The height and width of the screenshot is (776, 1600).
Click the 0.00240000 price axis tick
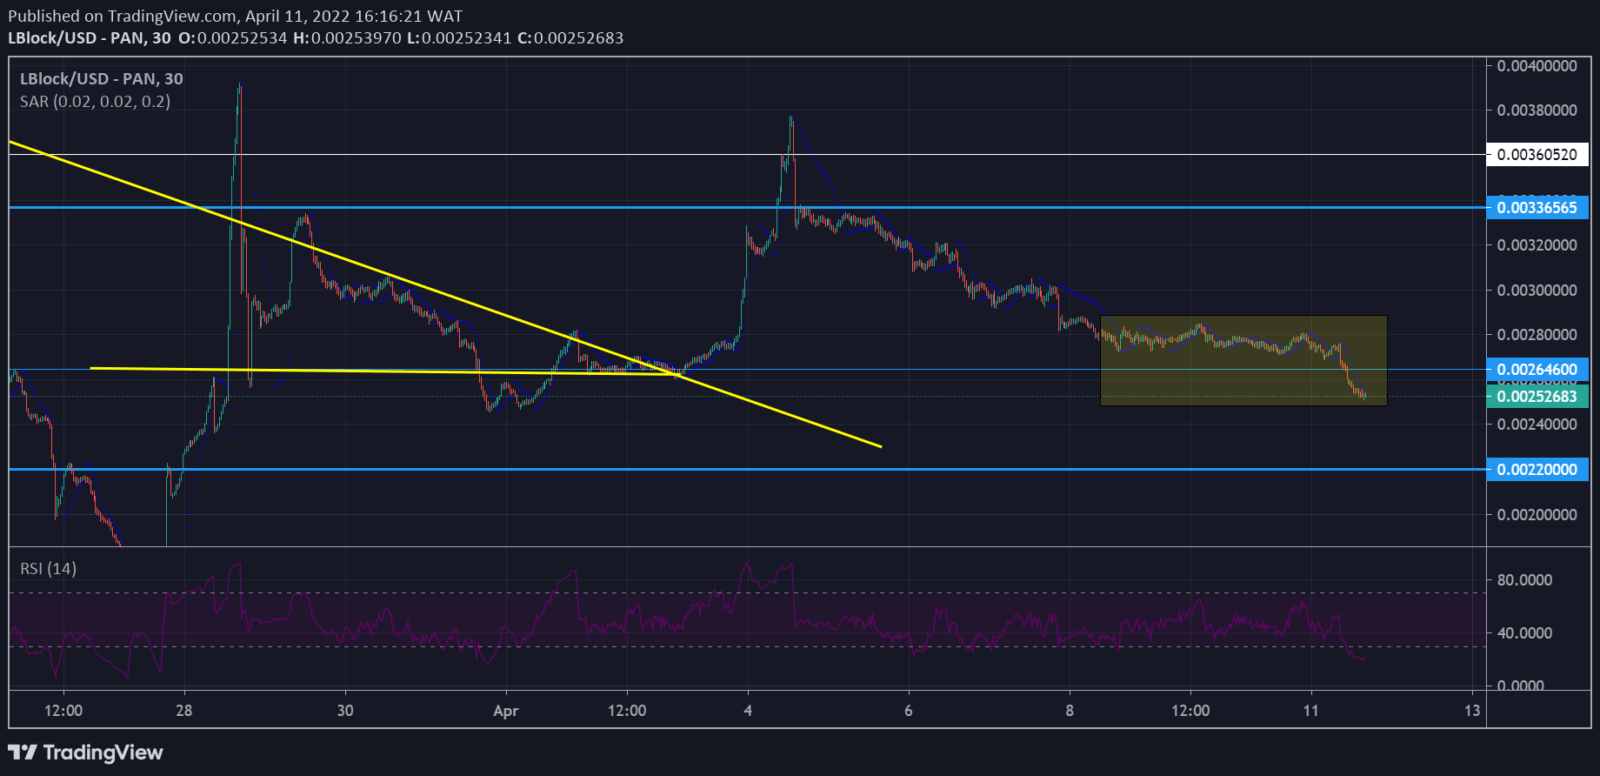pyautogui.click(x=1537, y=424)
